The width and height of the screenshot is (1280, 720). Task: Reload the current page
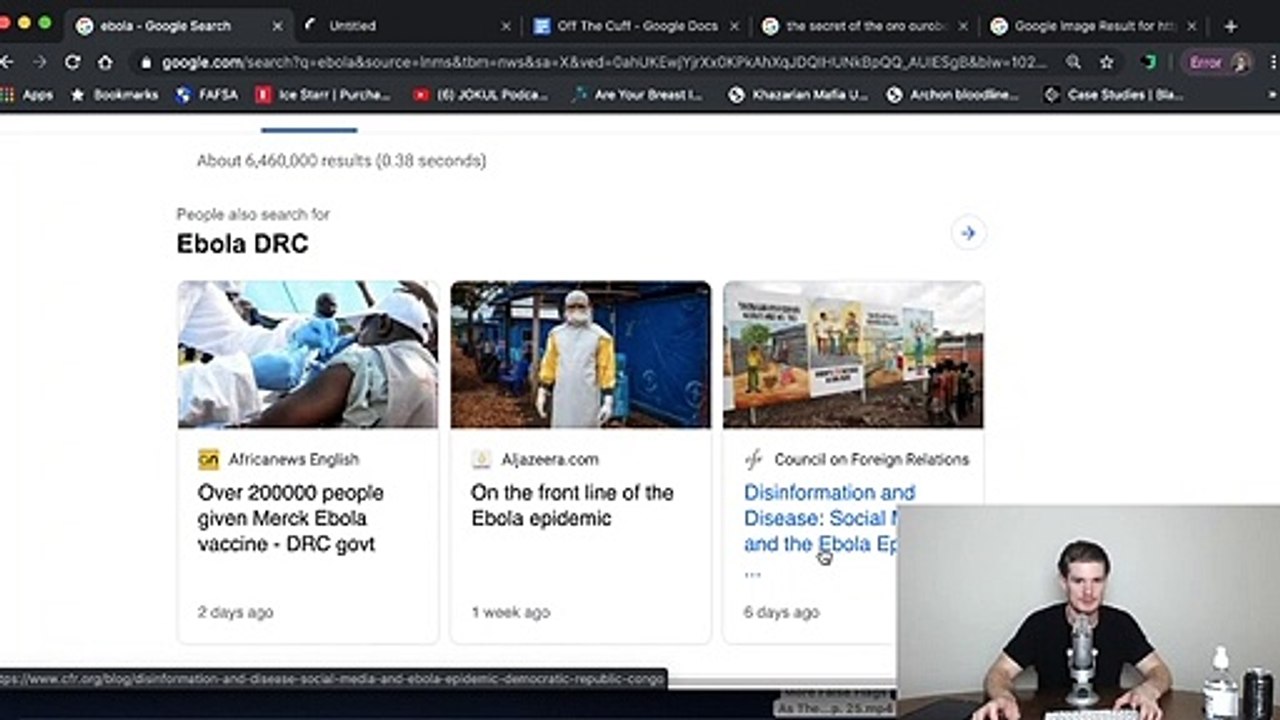coord(72,62)
